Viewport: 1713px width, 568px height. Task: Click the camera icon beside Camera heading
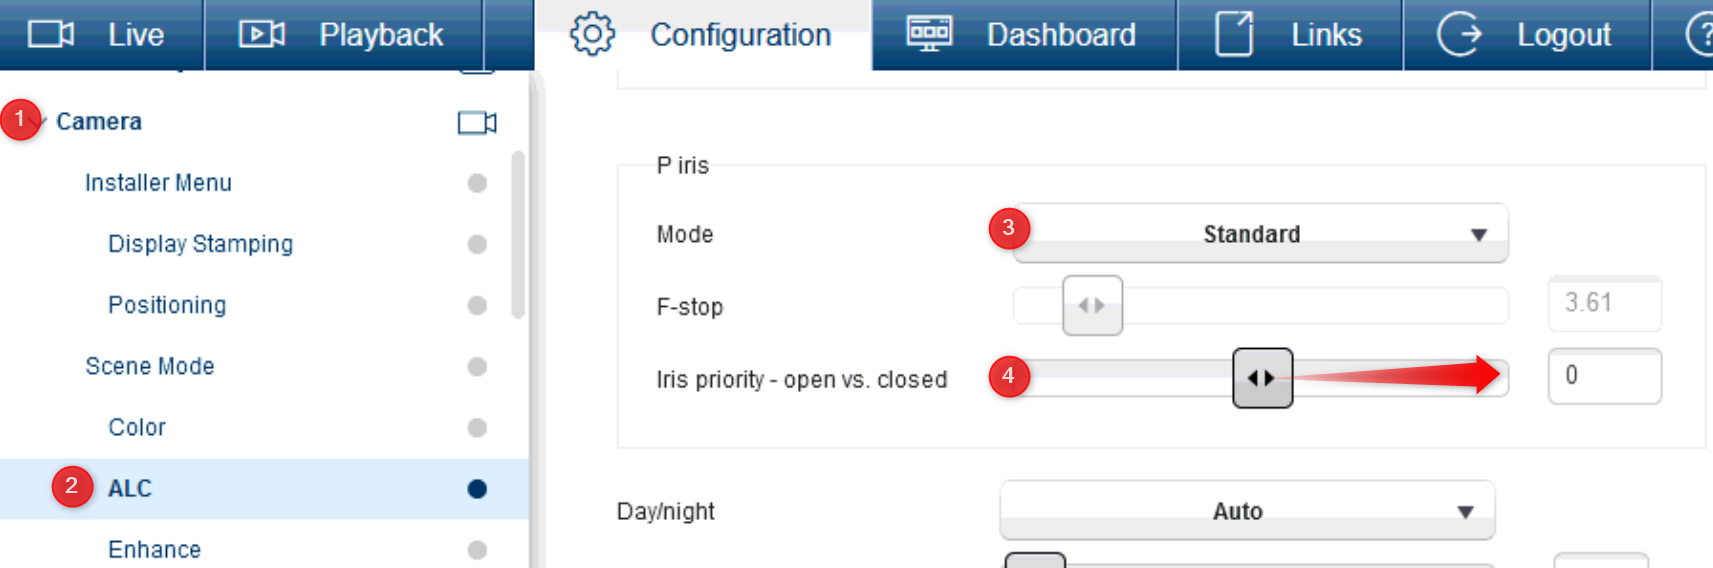[477, 122]
